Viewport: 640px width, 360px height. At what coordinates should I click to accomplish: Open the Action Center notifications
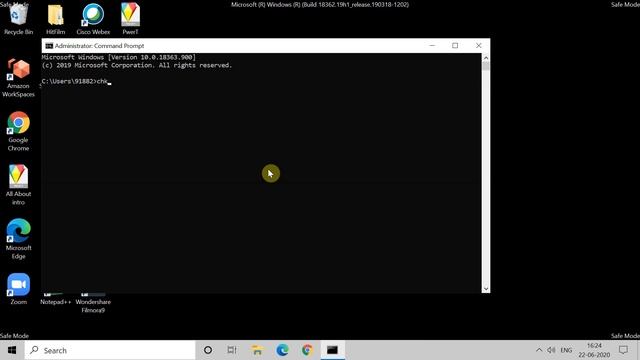click(623, 350)
